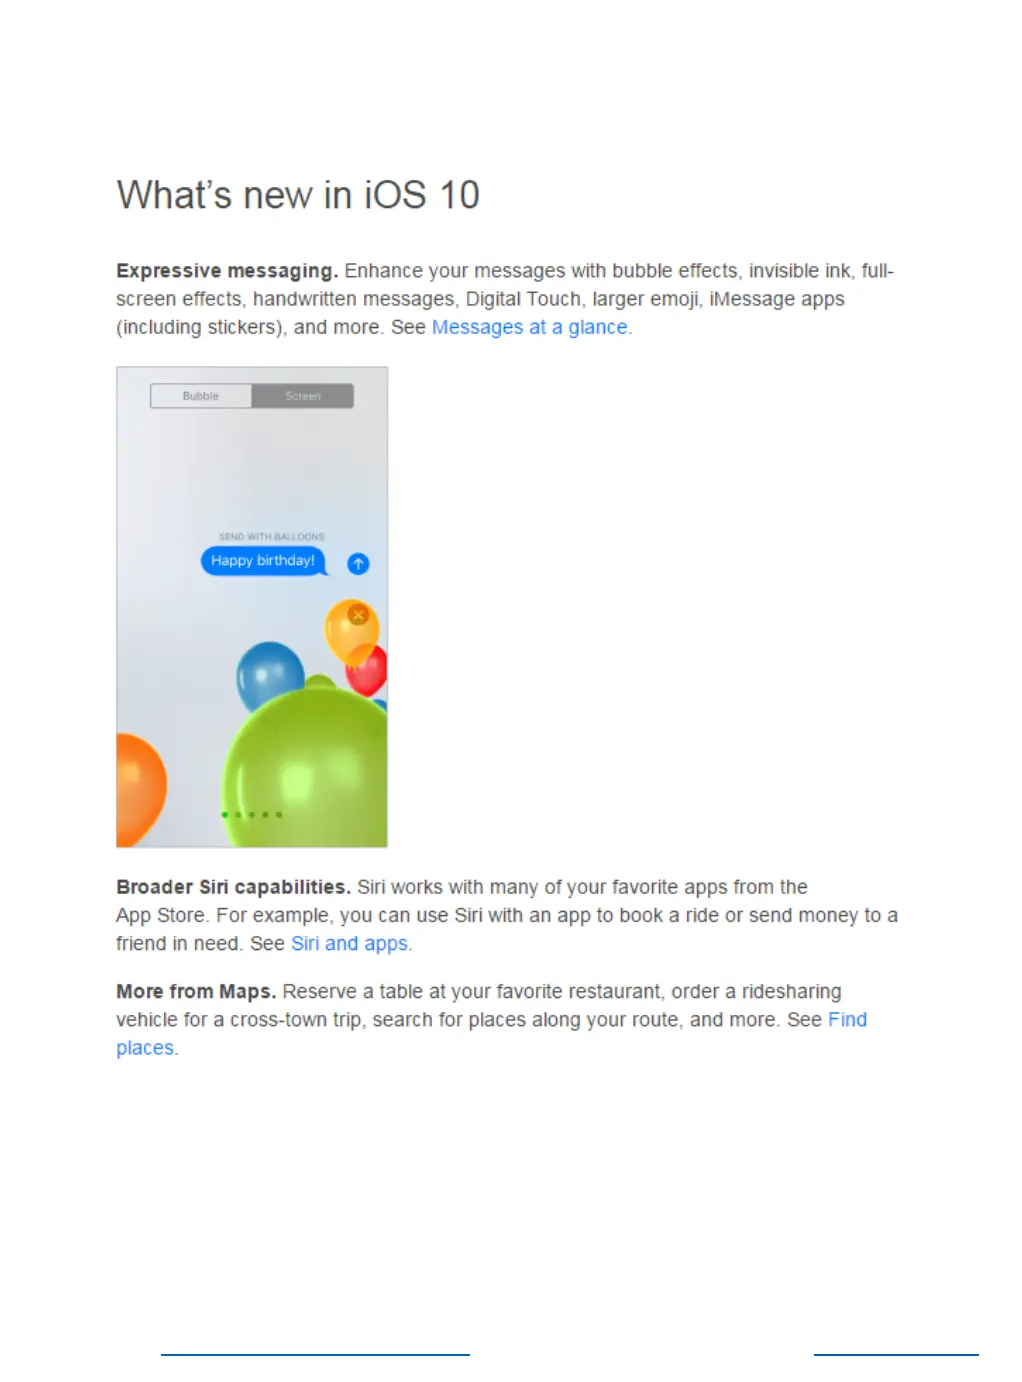Select the Bubble effect tab

pyautogui.click(x=201, y=396)
